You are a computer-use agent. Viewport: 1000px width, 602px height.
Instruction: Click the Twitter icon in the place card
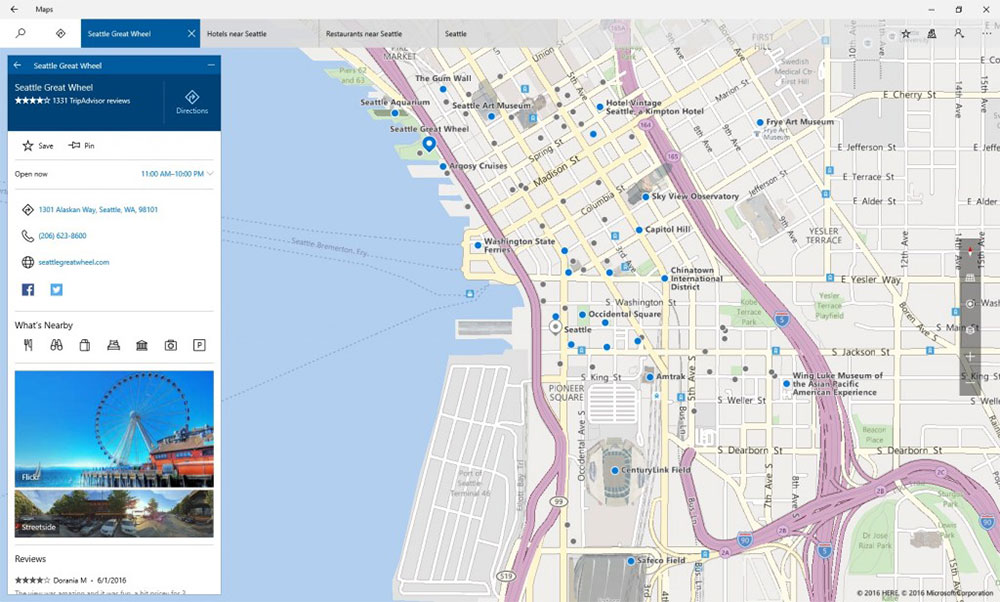point(56,290)
